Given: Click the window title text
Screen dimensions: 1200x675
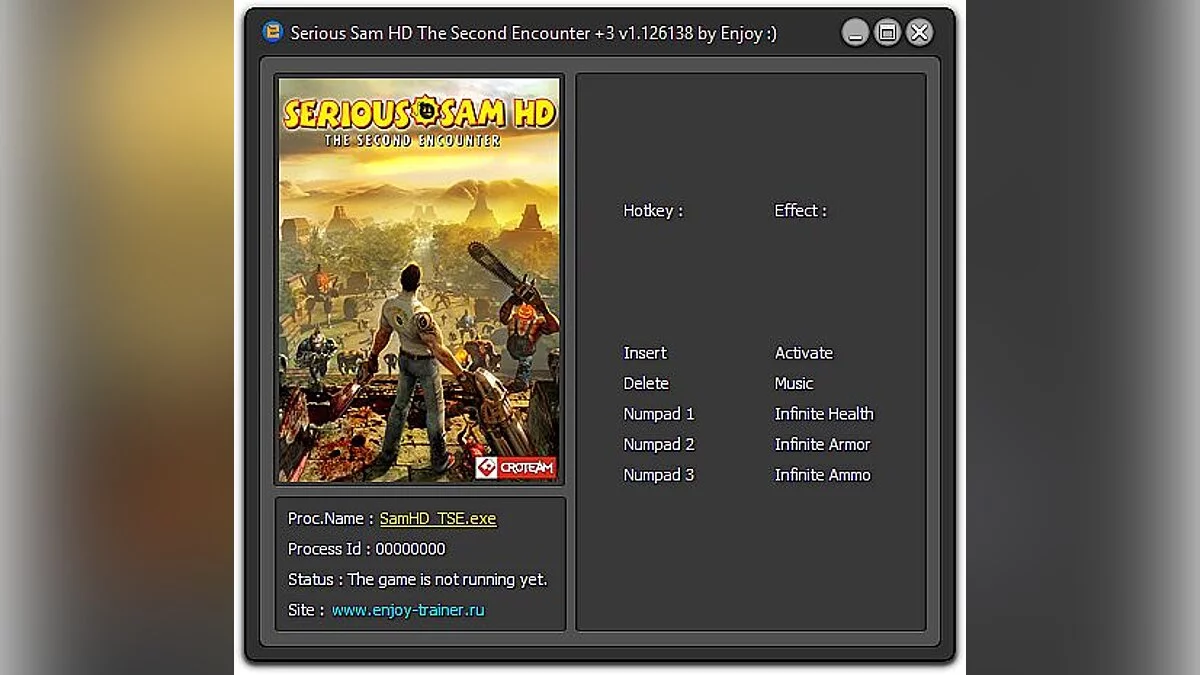Looking at the screenshot, I should click(533, 33).
